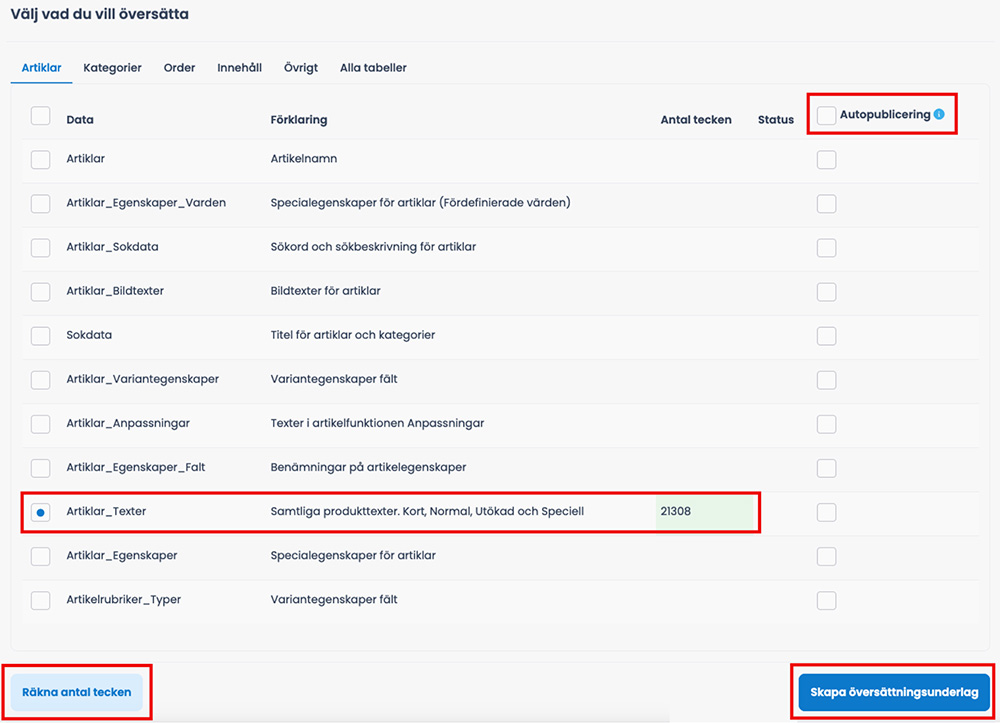The height and width of the screenshot is (723, 1000).
Task: Switch to the Kategorier tab
Action: click(x=112, y=68)
